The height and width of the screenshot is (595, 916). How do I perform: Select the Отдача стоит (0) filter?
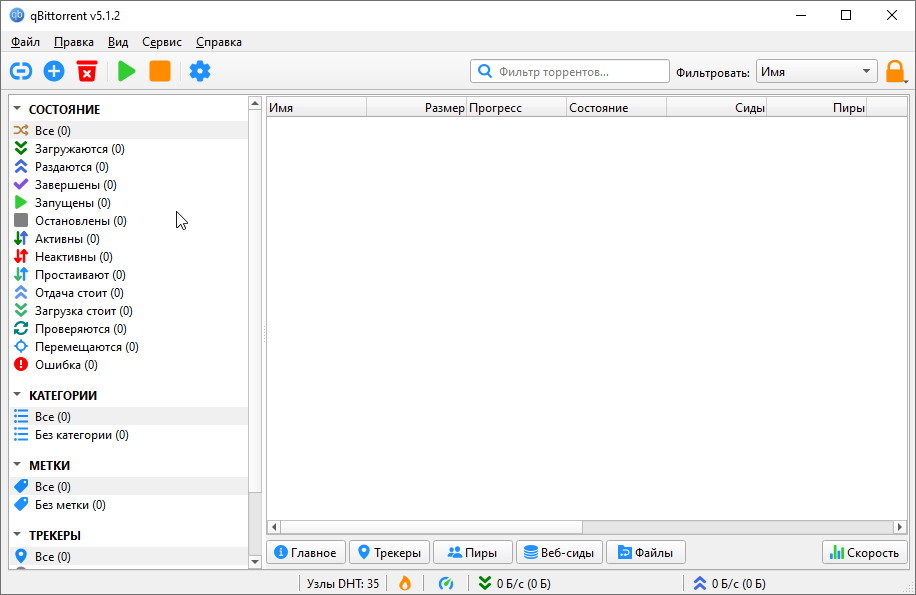[x=129, y=293]
